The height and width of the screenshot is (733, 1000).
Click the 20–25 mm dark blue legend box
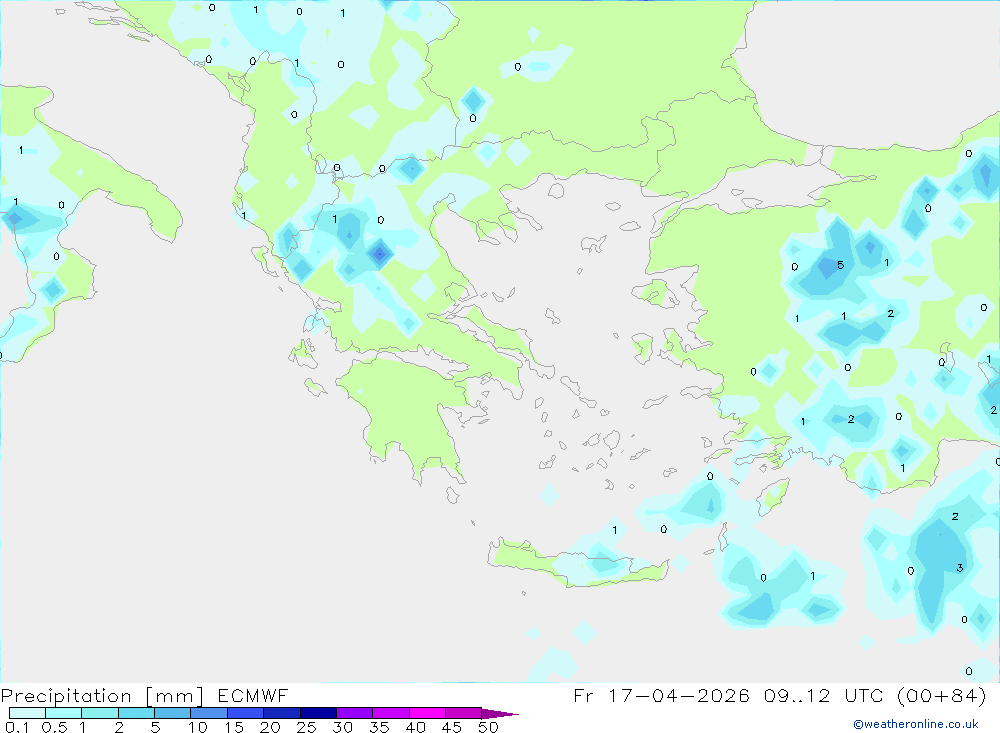coord(281,713)
